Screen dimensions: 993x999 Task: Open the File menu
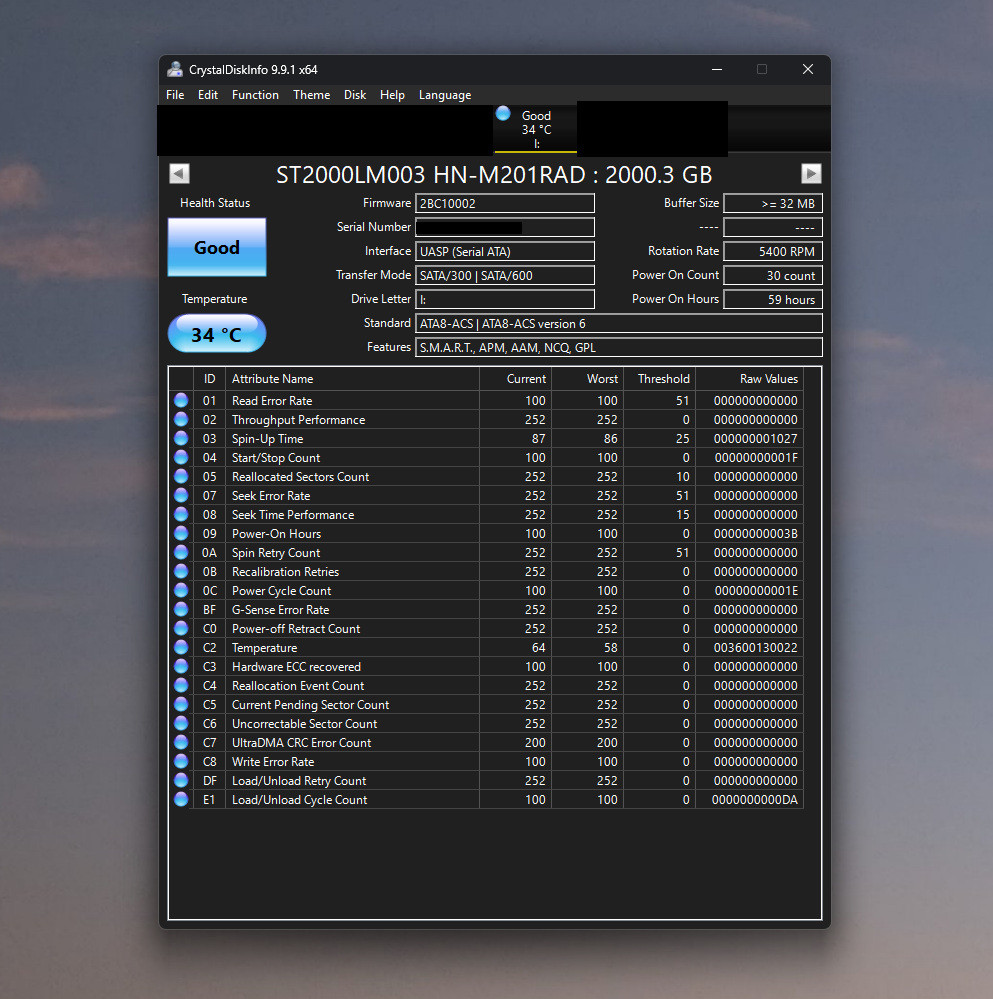tap(175, 95)
